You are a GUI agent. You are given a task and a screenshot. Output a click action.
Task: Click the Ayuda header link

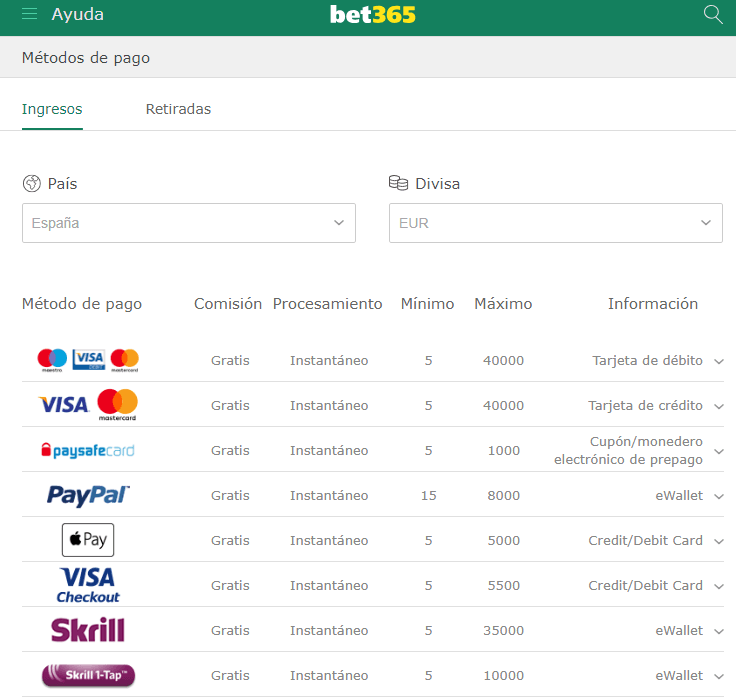[77, 15]
